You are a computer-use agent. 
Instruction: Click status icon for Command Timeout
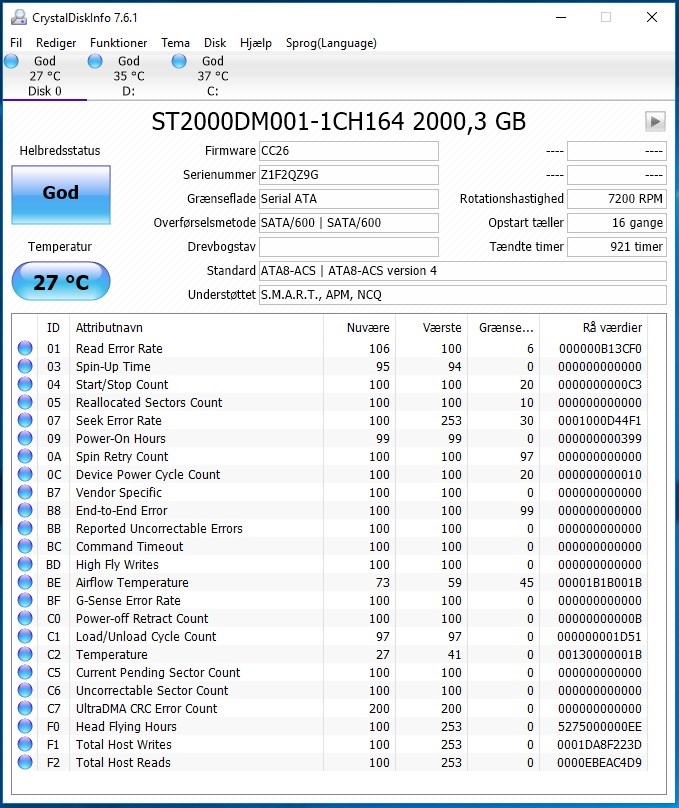tap(25, 547)
